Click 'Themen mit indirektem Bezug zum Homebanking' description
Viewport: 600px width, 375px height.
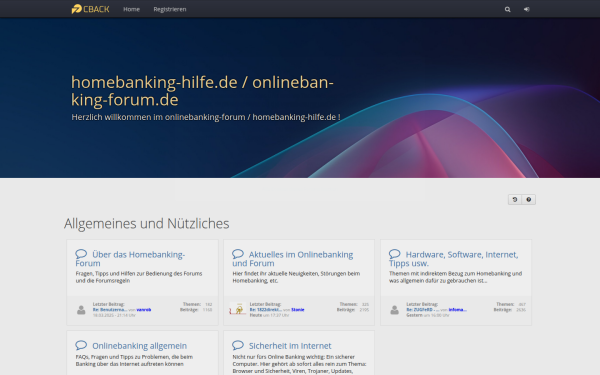coord(455,277)
